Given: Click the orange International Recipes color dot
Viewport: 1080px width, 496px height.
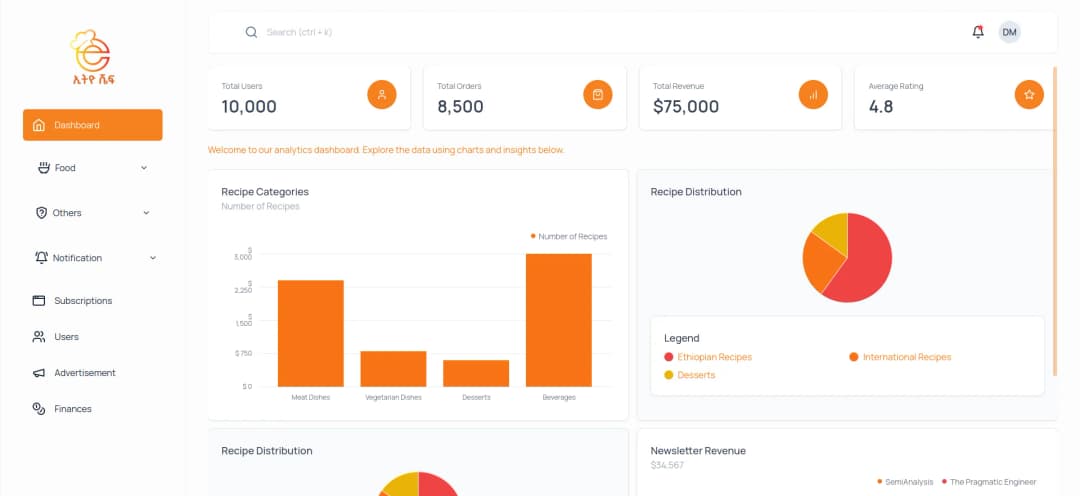Looking at the screenshot, I should 854,357.
